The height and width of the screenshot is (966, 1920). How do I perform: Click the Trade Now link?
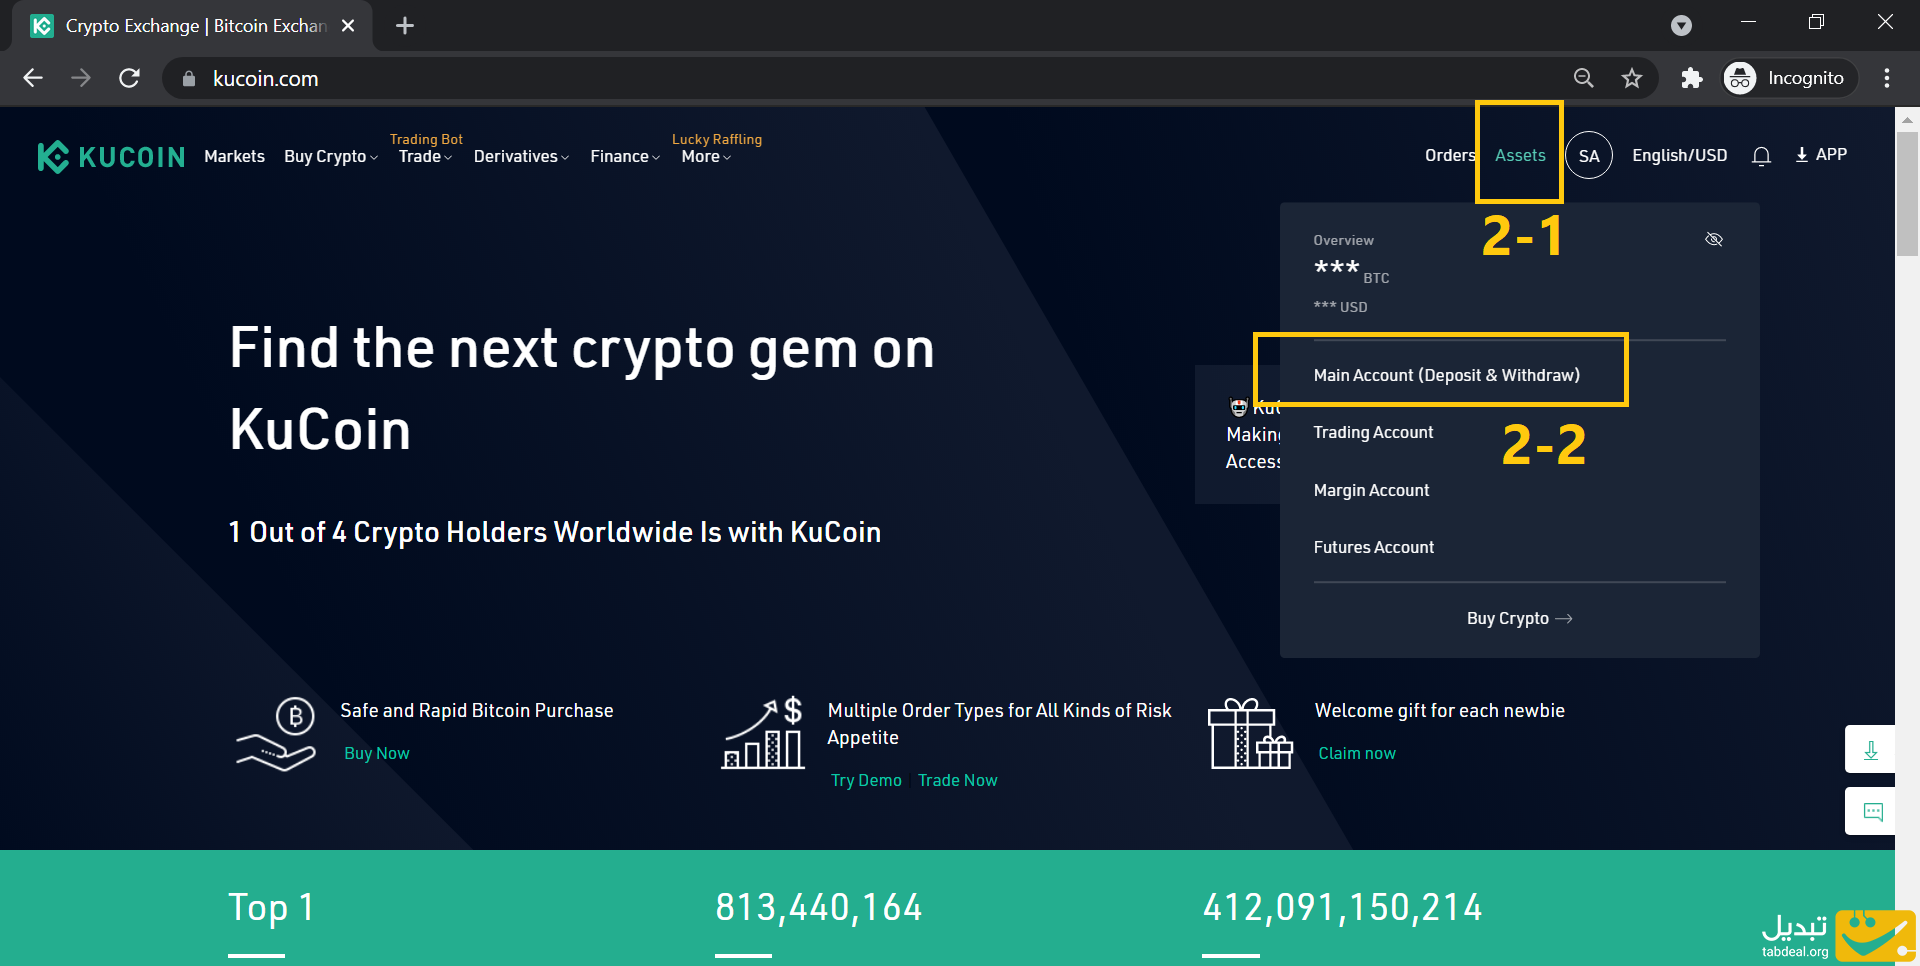pos(957,781)
